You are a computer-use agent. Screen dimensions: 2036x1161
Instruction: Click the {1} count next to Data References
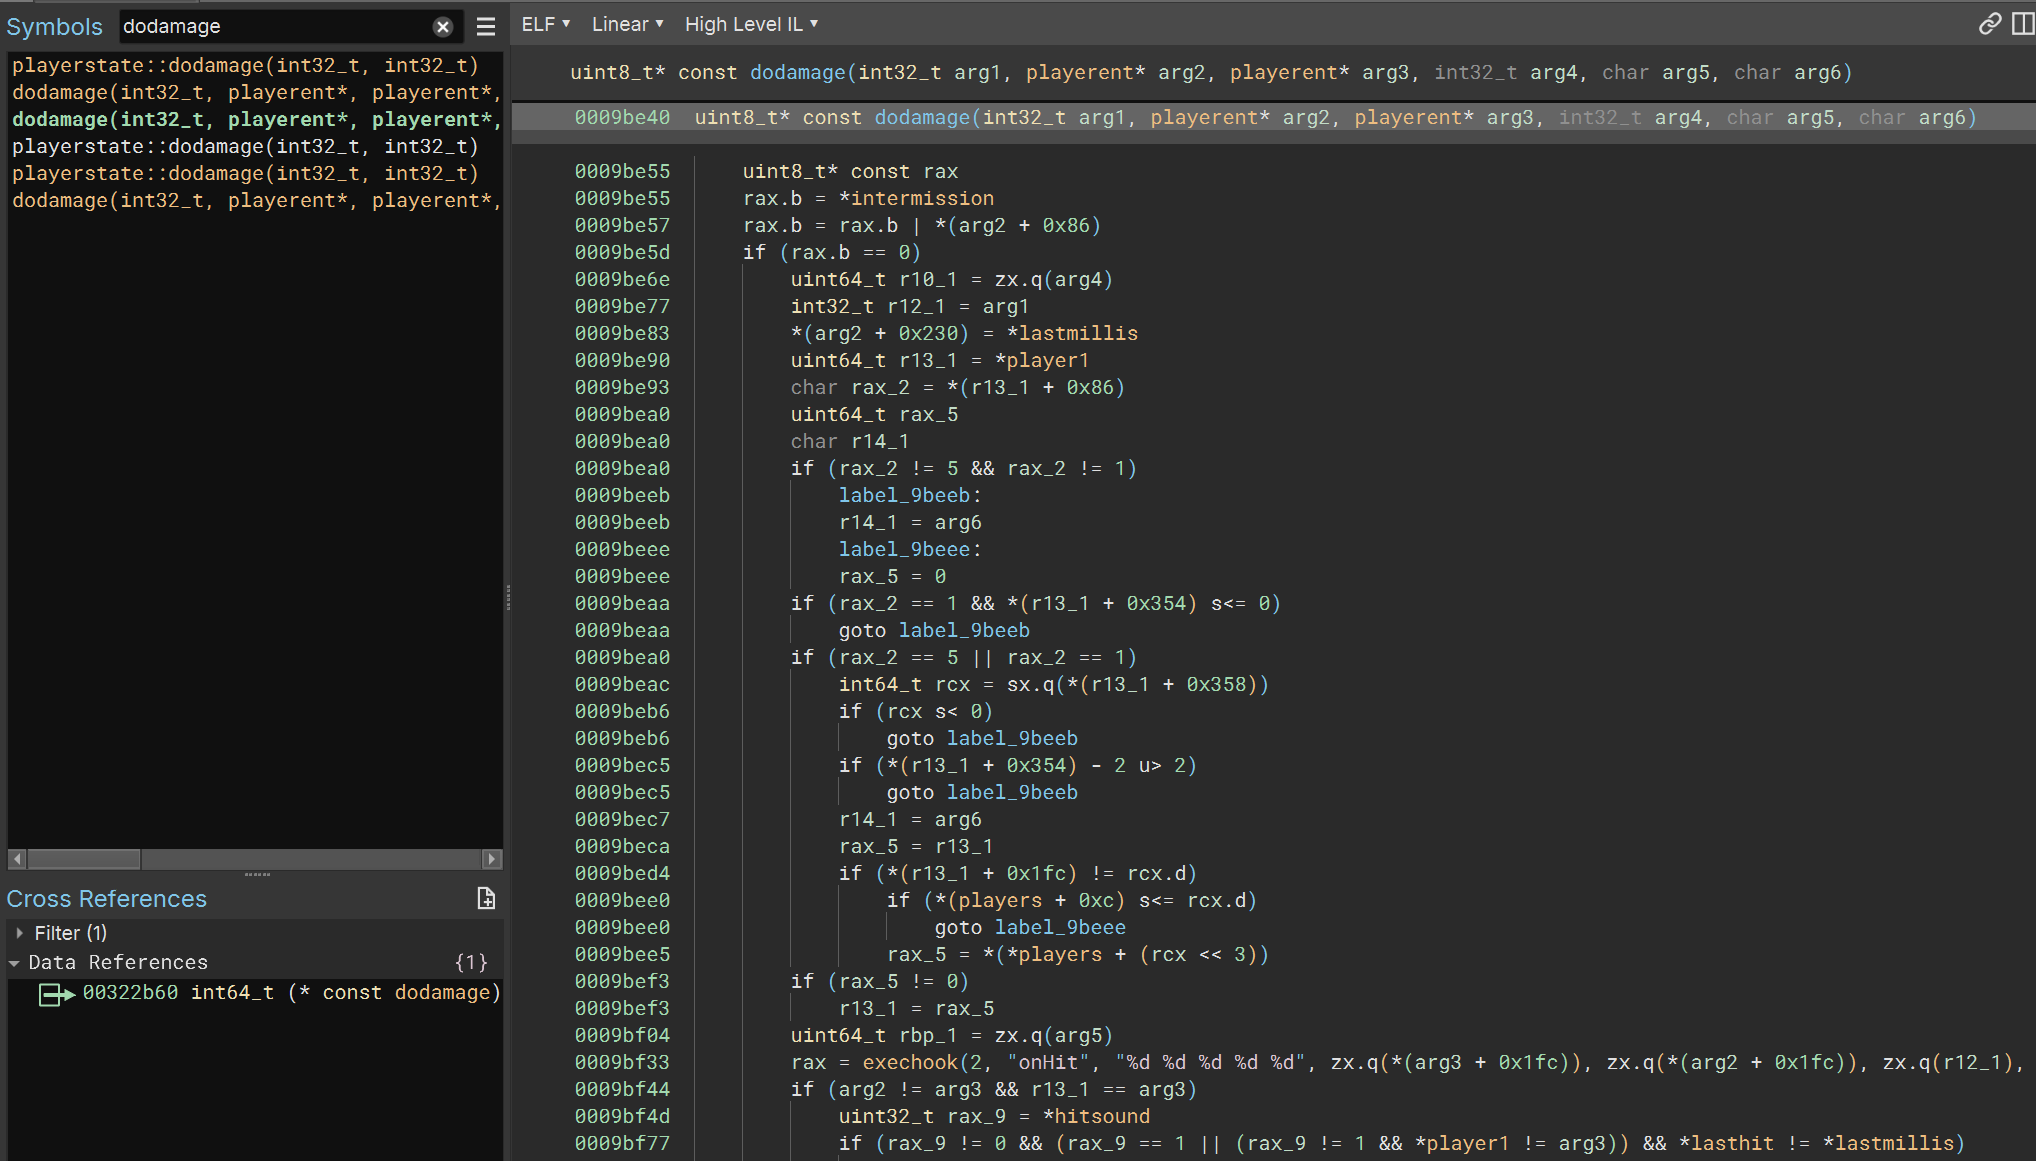(471, 963)
